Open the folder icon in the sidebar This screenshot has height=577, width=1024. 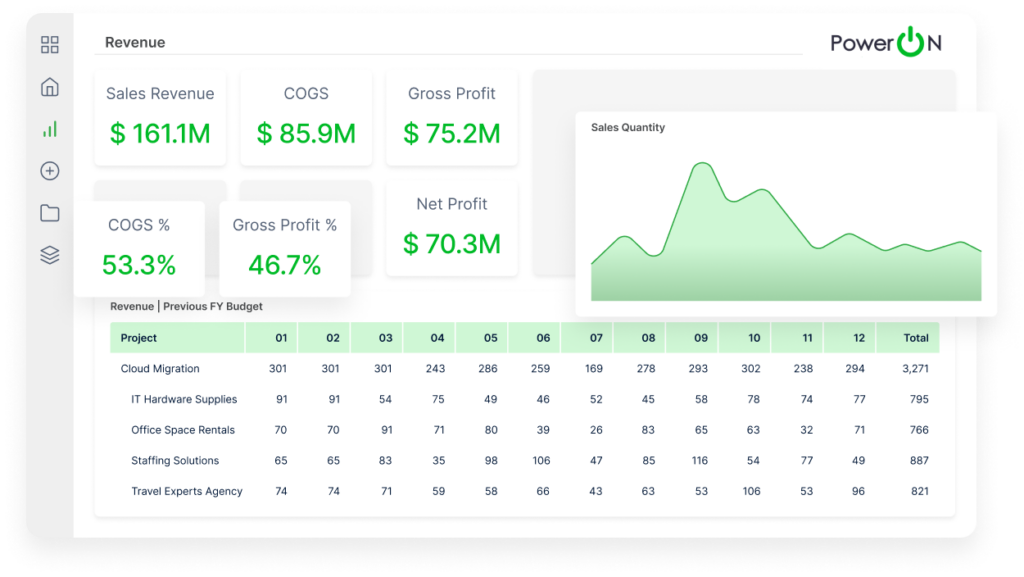(x=49, y=213)
